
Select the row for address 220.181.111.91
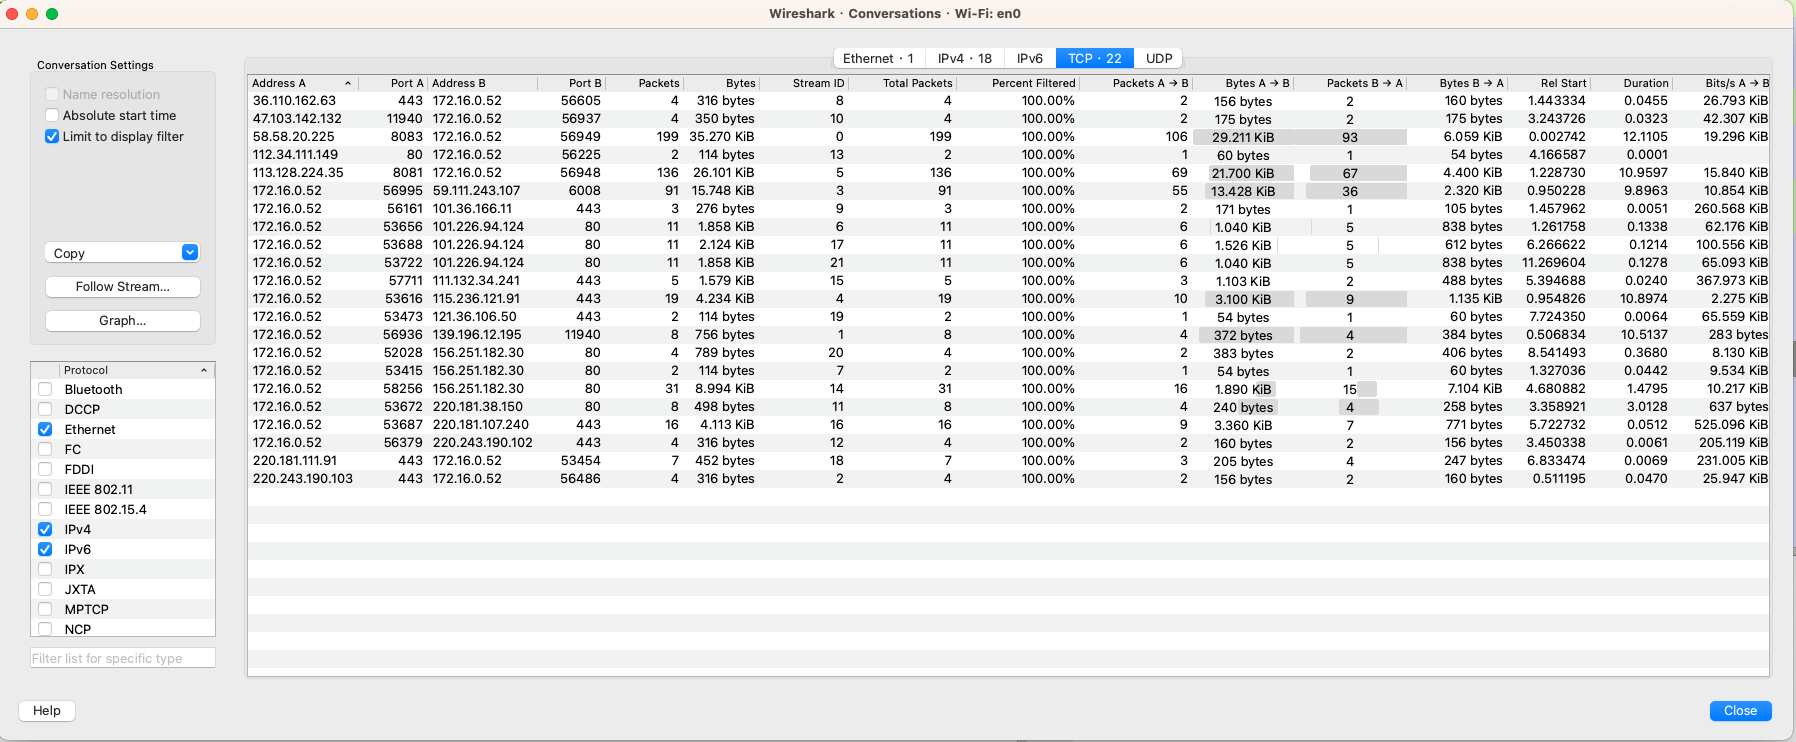pyautogui.click(x=1008, y=460)
